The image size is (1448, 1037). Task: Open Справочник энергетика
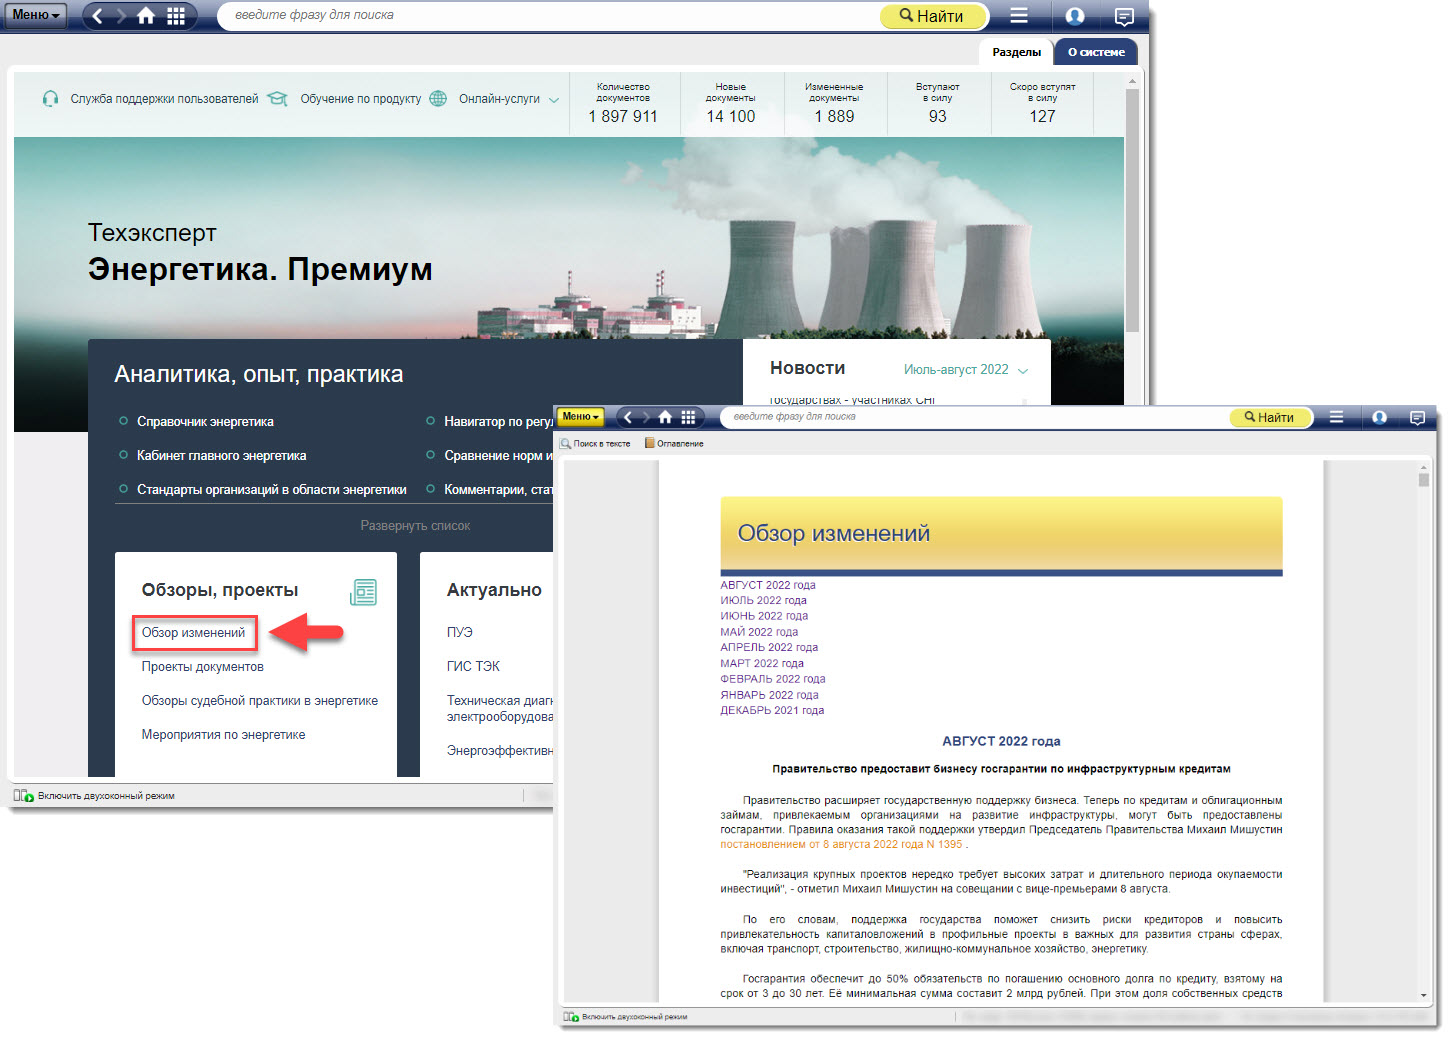click(205, 422)
